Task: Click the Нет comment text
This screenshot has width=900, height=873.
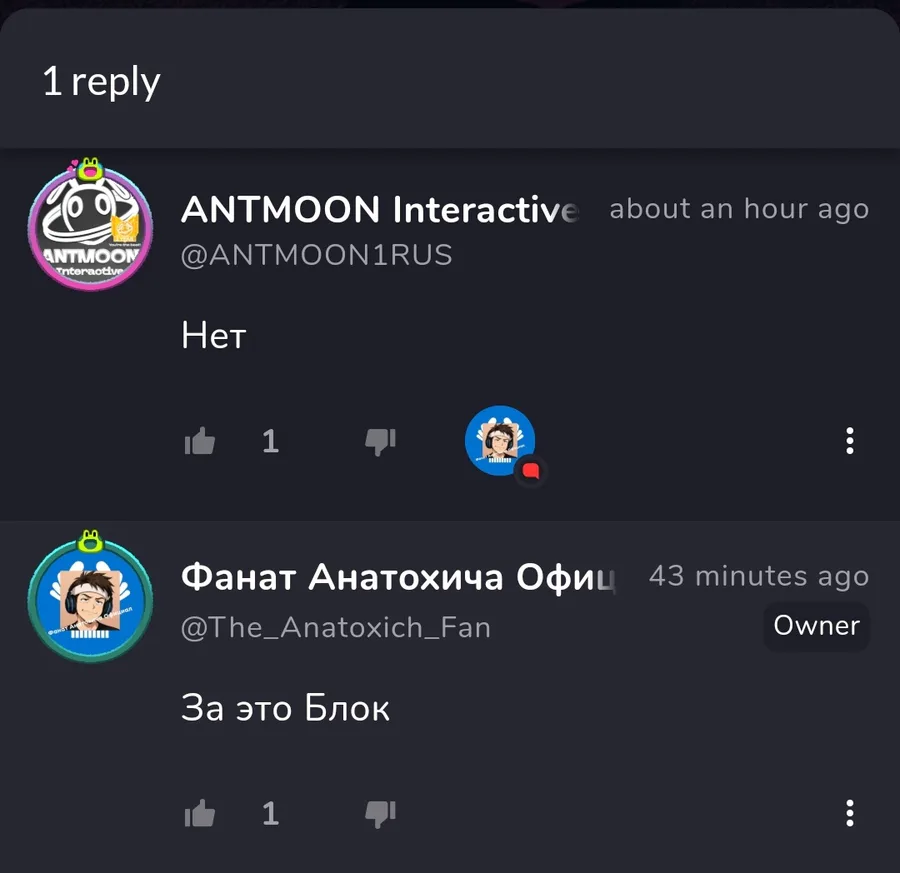Action: 214,335
